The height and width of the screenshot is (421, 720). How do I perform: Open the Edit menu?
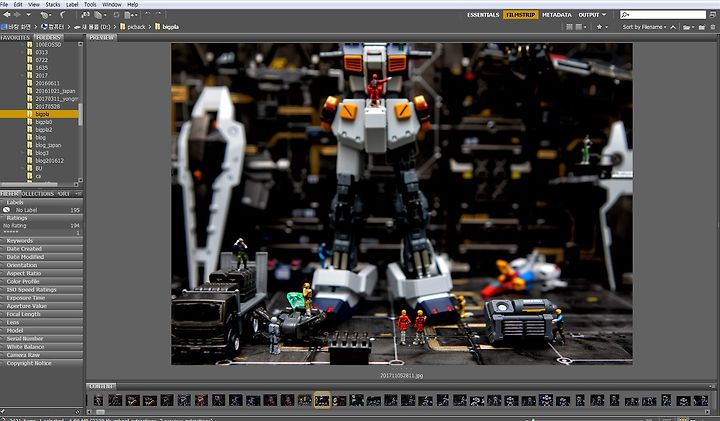18,5
